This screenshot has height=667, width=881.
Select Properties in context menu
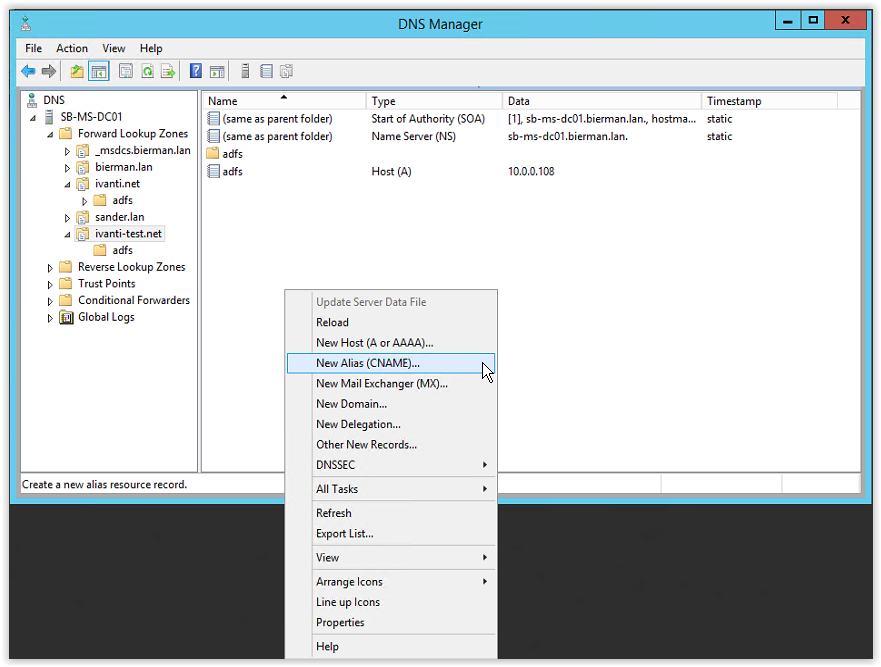coord(390,623)
